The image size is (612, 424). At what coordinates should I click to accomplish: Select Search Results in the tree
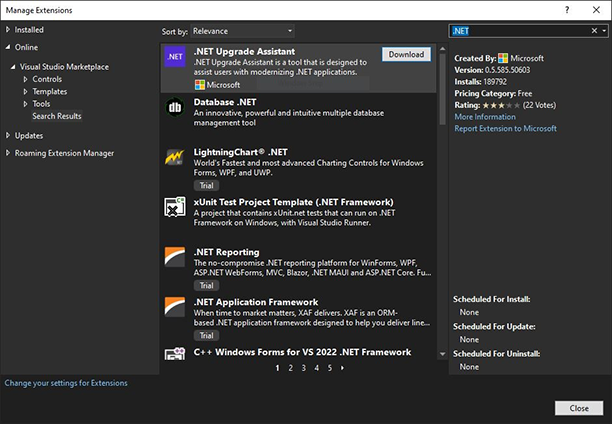57,116
